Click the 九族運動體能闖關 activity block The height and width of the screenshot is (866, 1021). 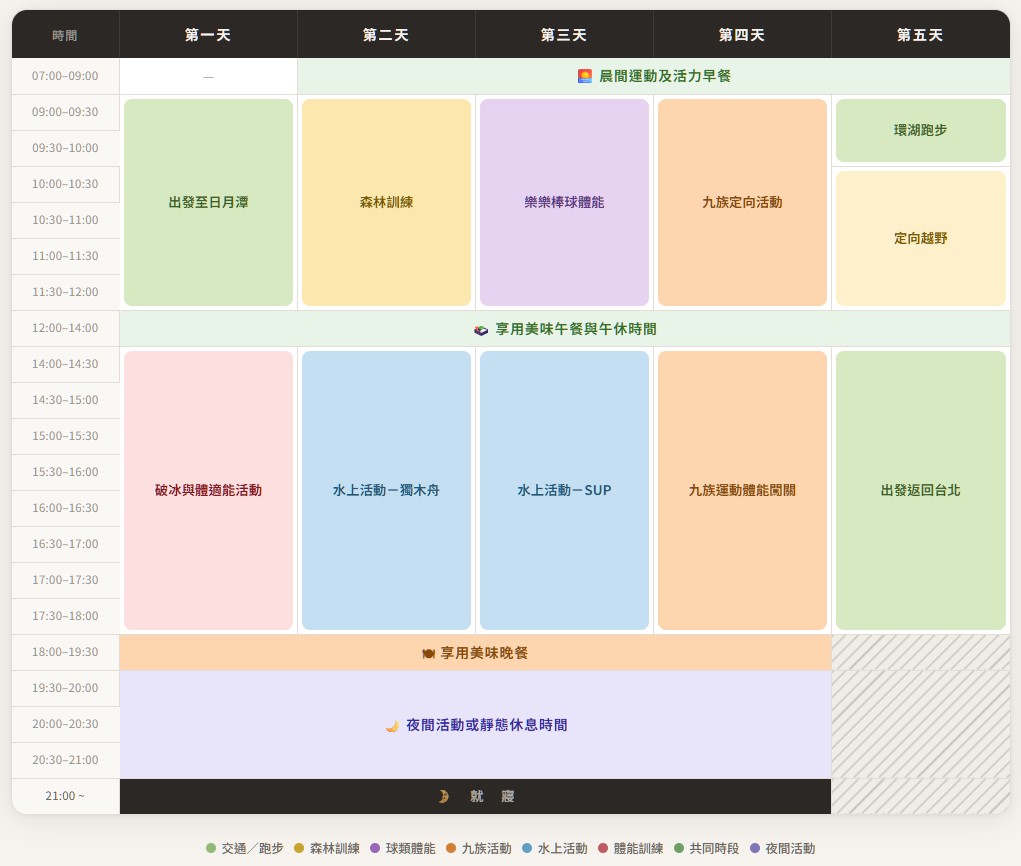pyautogui.click(x=742, y=490)
